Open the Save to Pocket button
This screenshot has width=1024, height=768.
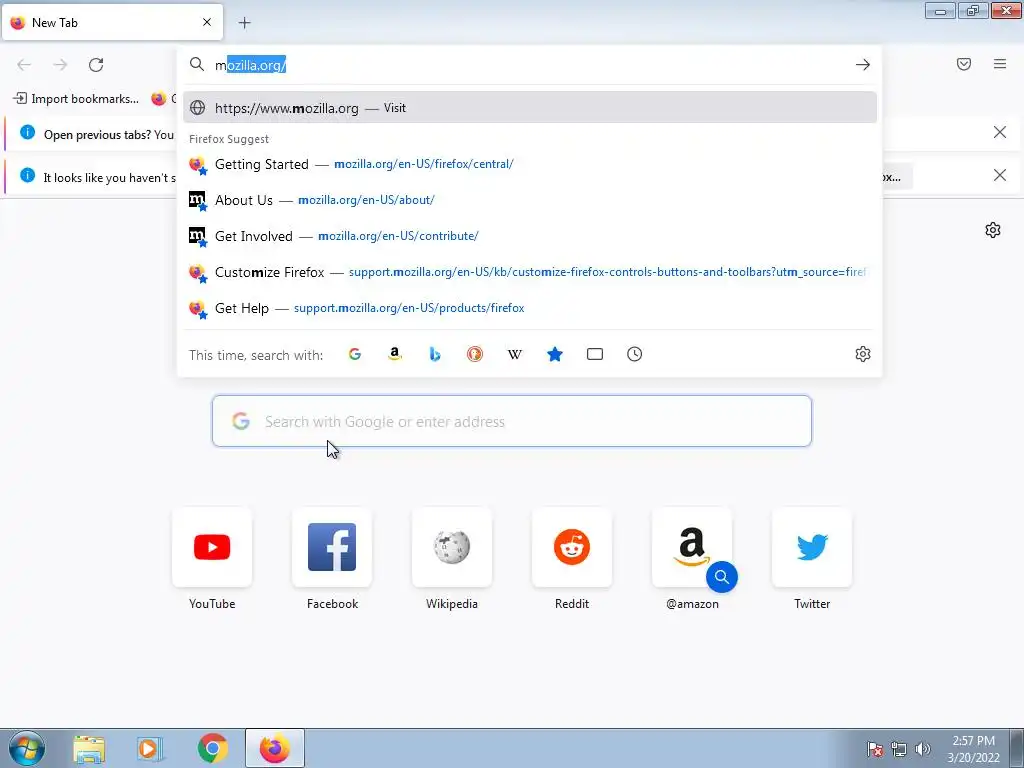click(x=964, y=64)
